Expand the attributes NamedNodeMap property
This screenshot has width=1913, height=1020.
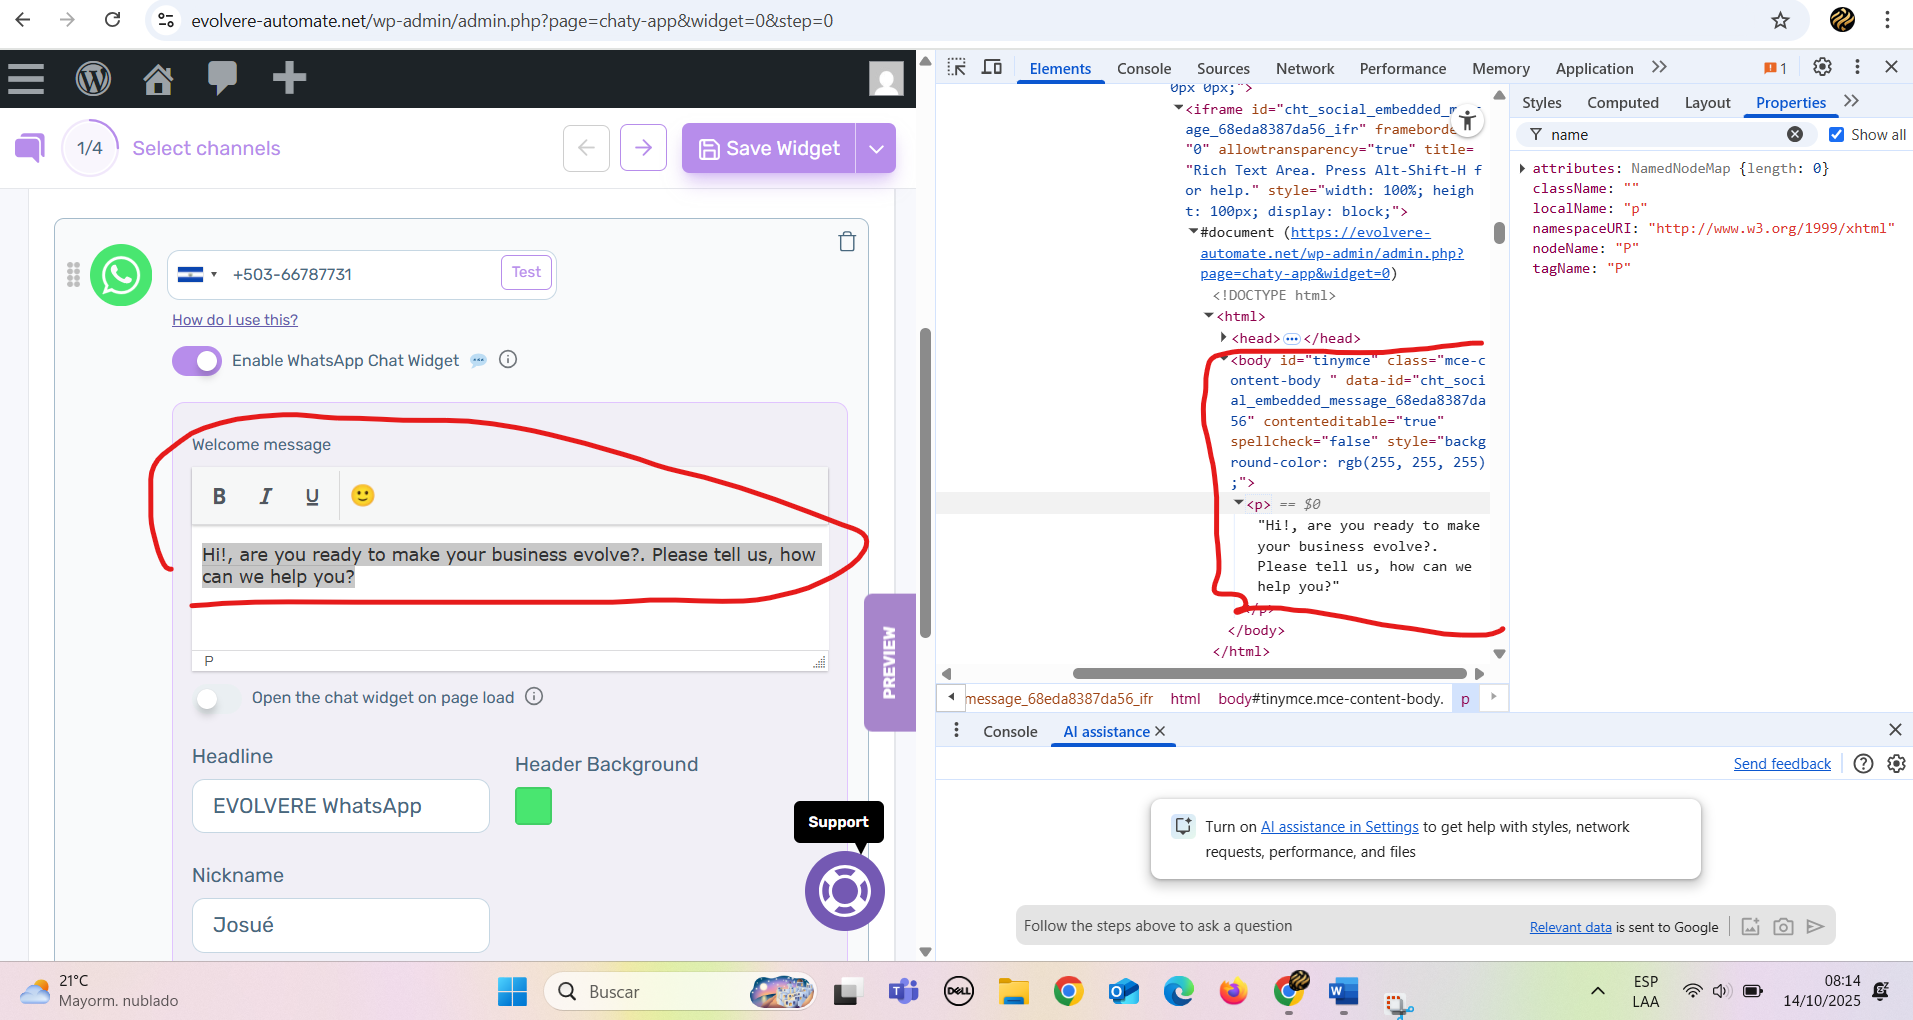1523,169
